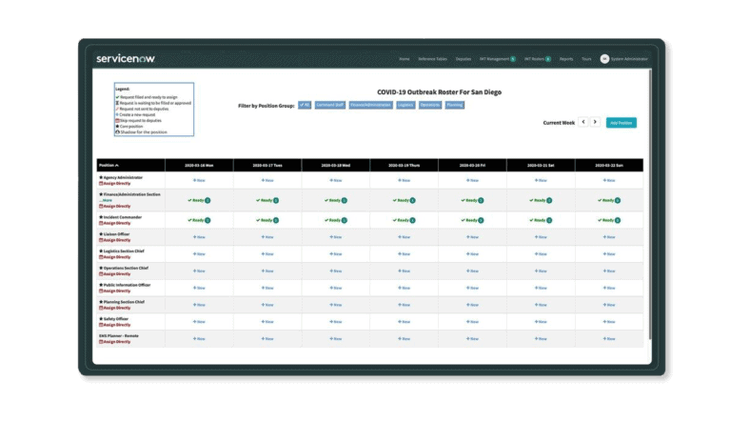This screenshot has height=422, width=750.
Task: Click Assign Directly under Finance/Administration Section
Action: click(115, 206)
